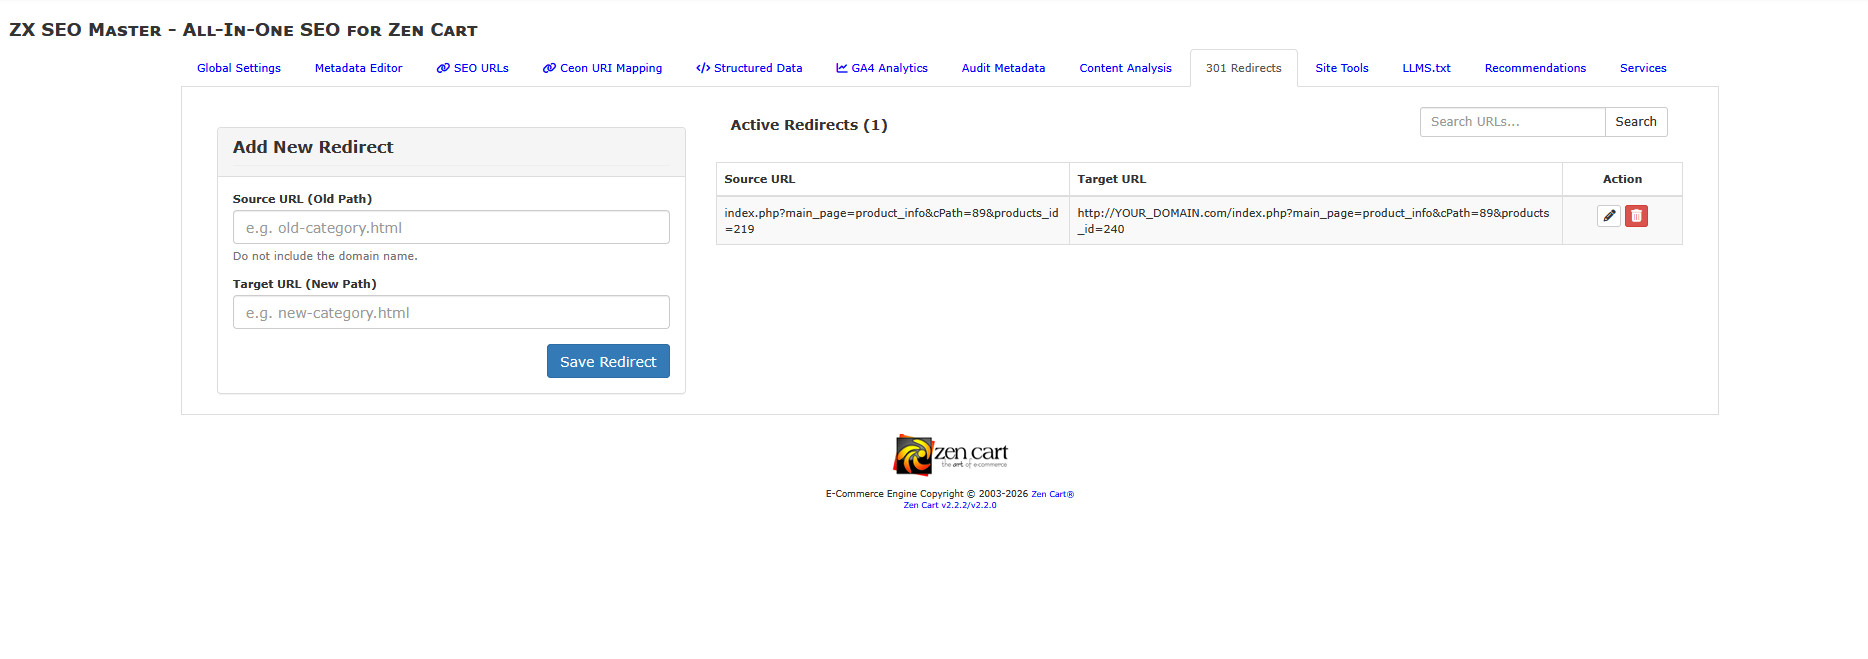The image size is (1868, 659).
Task: Go to the Ceon URI Mapping tab
Action: click(x=602, y=68)
